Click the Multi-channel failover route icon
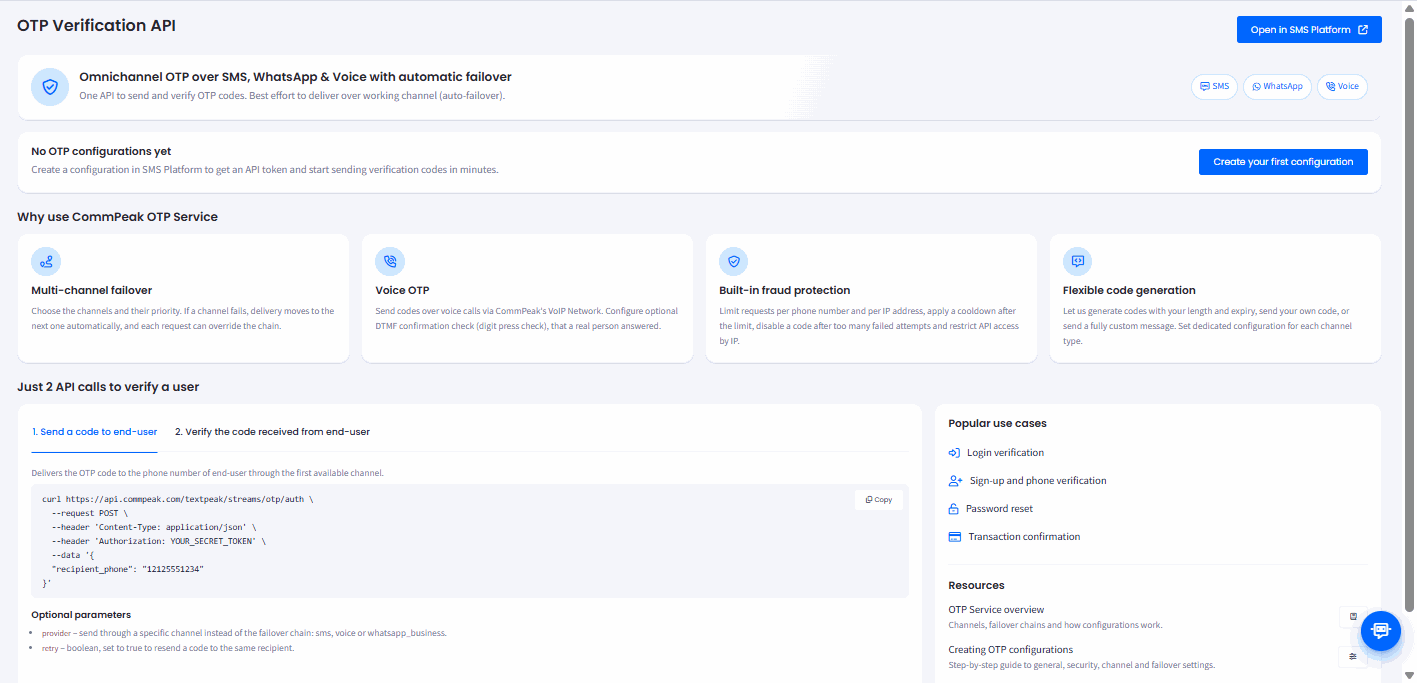 [x=46, y=262]
